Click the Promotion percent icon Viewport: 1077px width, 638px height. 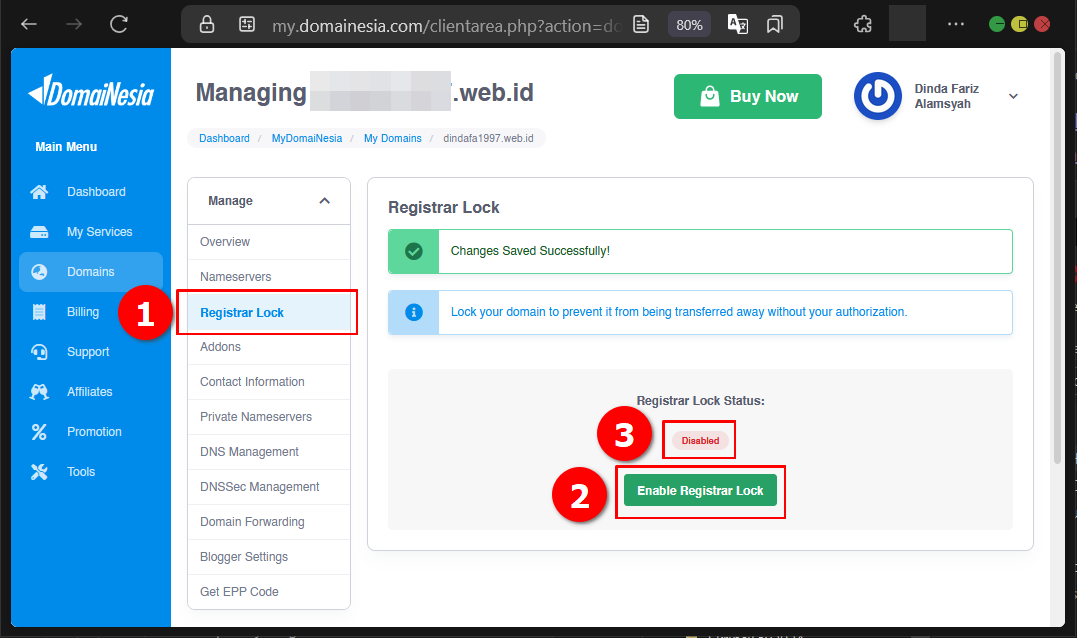pos(39,431)
